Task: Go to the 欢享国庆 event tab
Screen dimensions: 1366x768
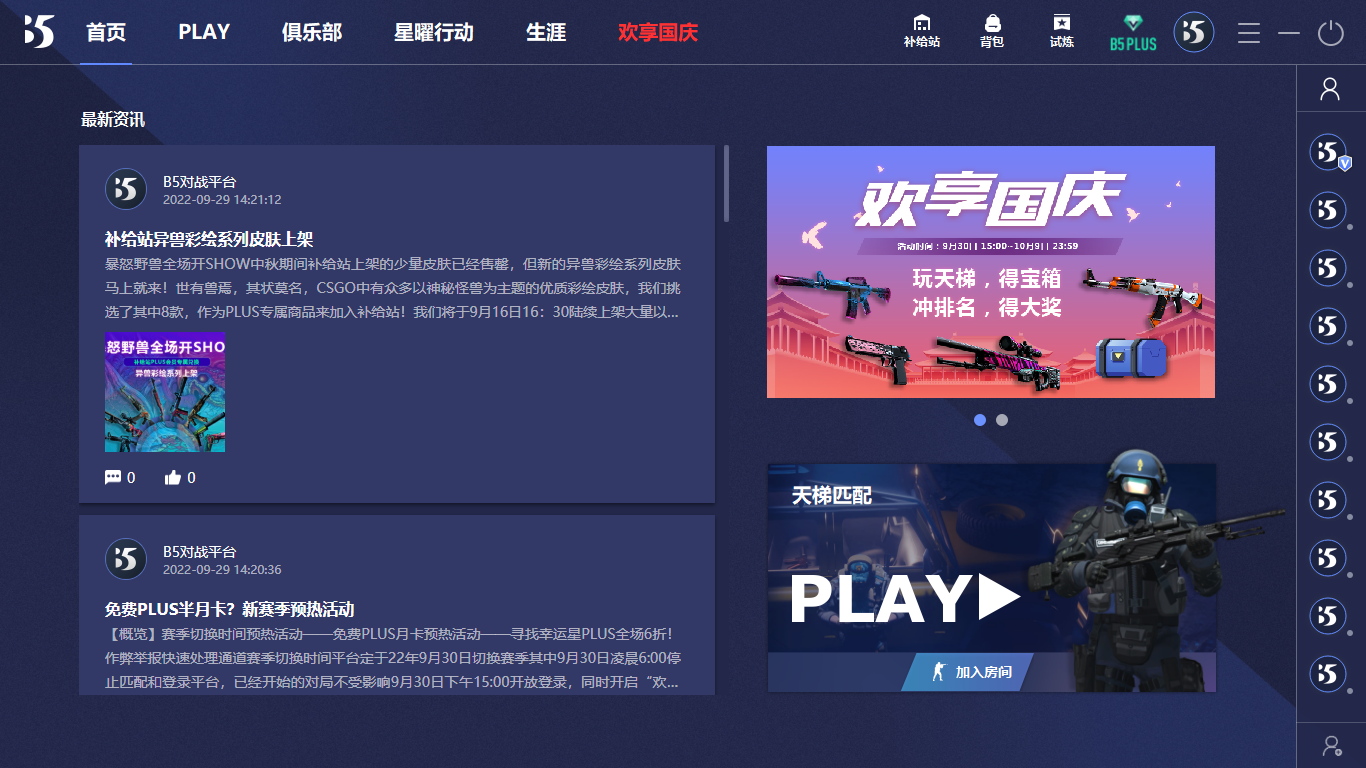Action: coord(658,32)
